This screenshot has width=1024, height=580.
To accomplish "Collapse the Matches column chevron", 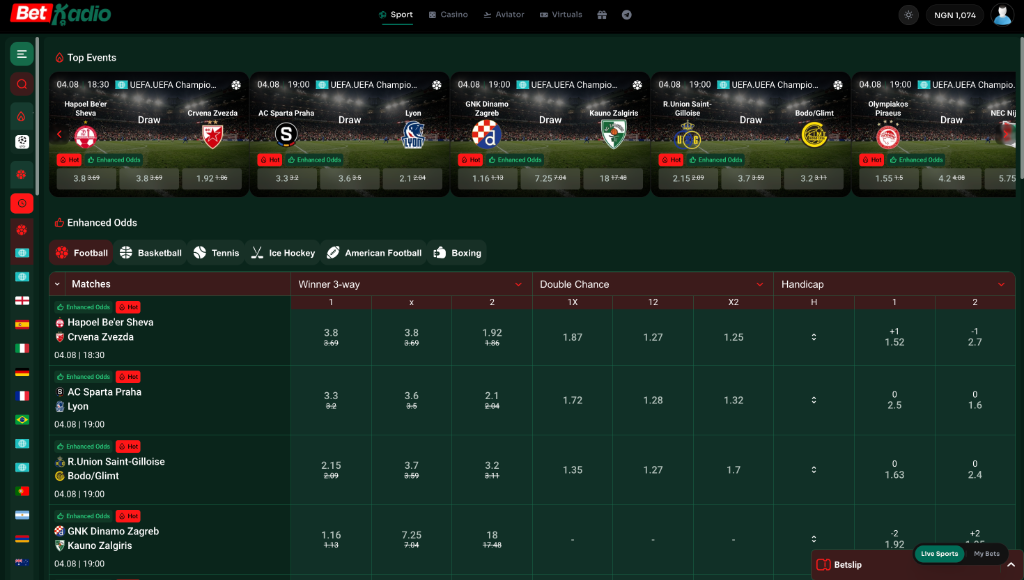I will tap(57, 284).
